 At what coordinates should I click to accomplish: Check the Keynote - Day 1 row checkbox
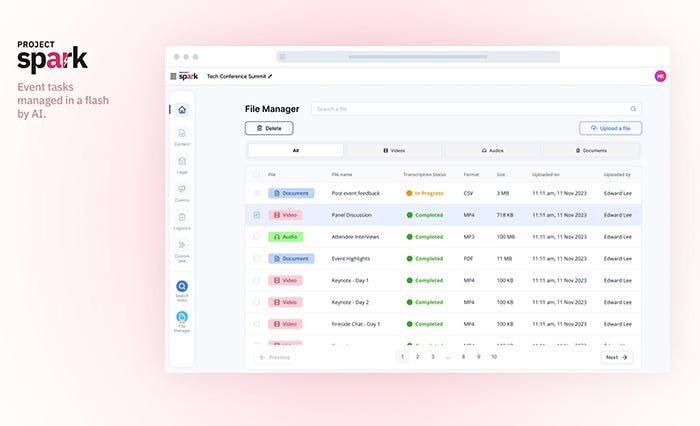tap(256, 280)
